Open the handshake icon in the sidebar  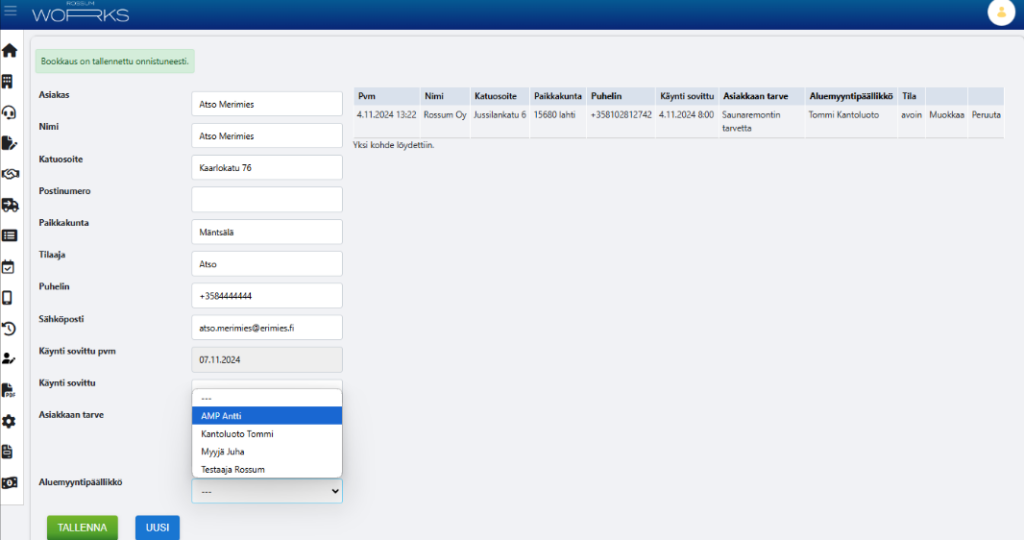[10, 174]
